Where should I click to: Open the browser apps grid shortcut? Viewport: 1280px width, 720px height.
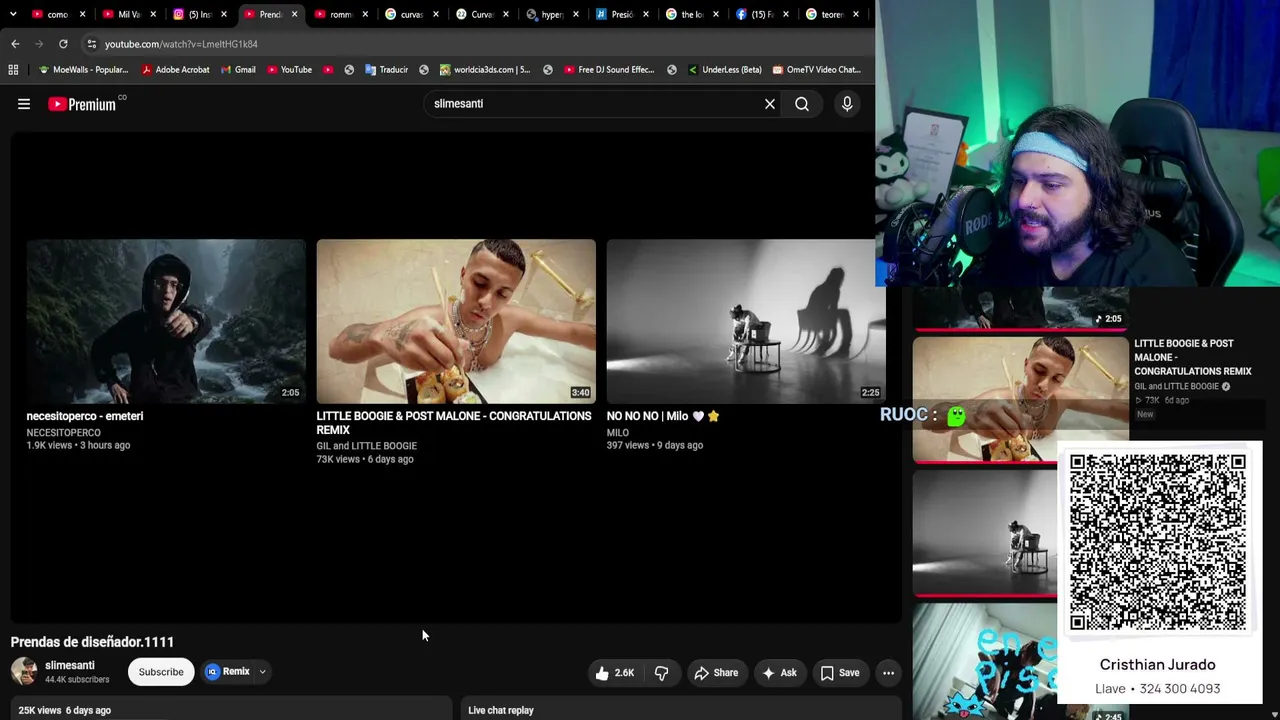point(13,70)
